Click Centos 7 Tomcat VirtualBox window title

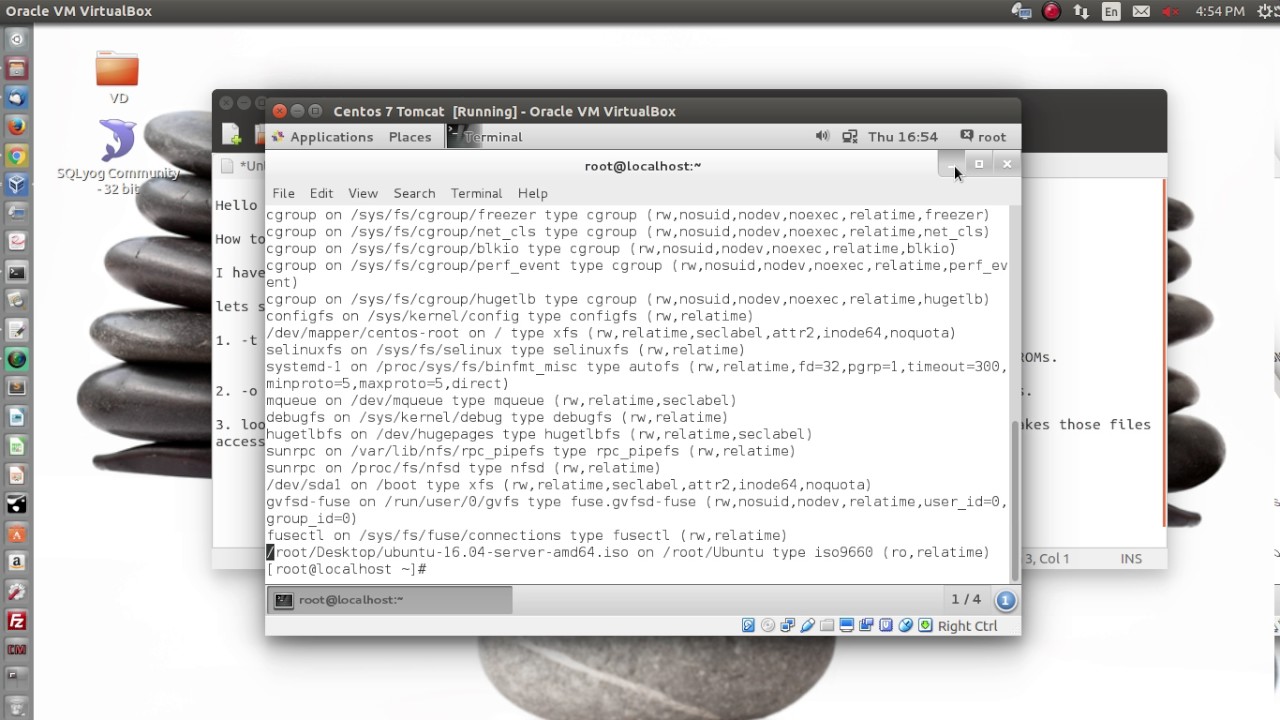click(504, 111)
